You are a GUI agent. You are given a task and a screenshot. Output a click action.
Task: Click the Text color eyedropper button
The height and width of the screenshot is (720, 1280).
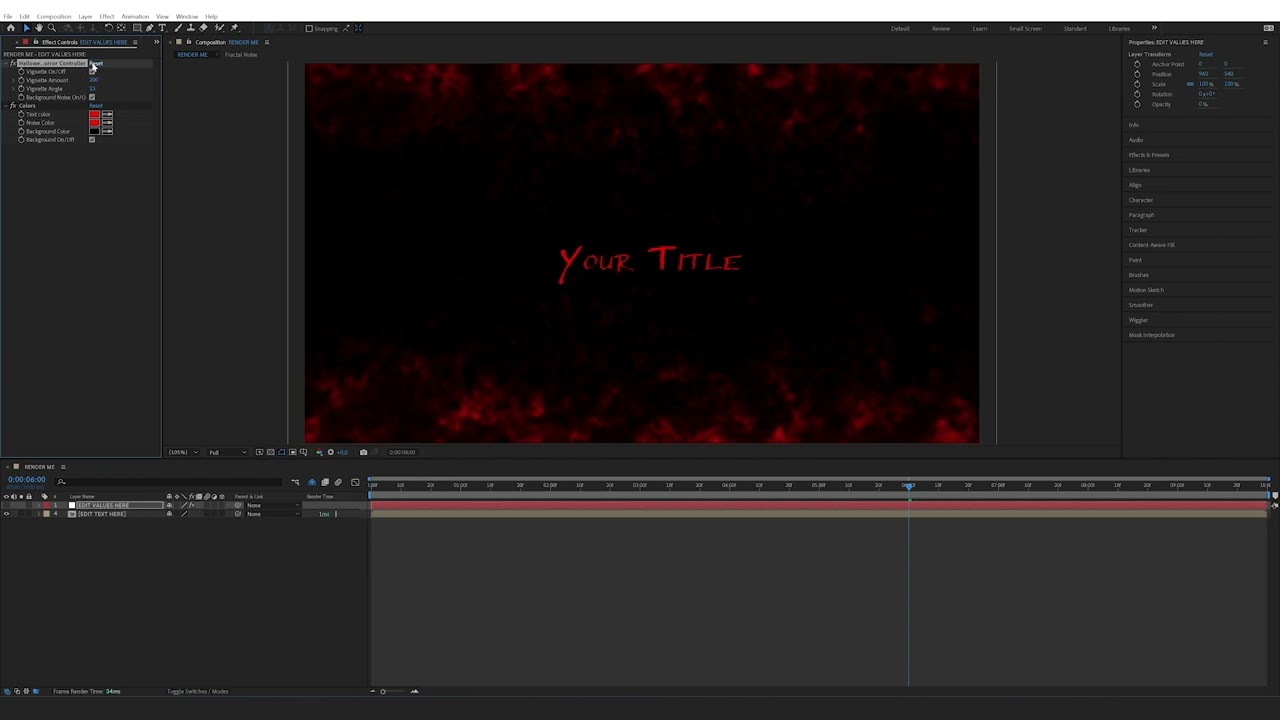(107, 114)
